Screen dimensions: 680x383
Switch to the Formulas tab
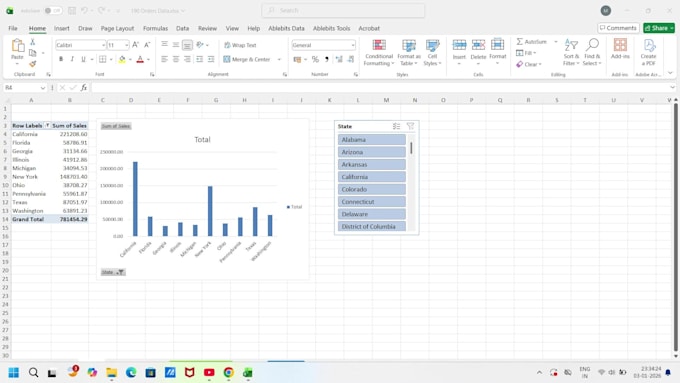155,28
